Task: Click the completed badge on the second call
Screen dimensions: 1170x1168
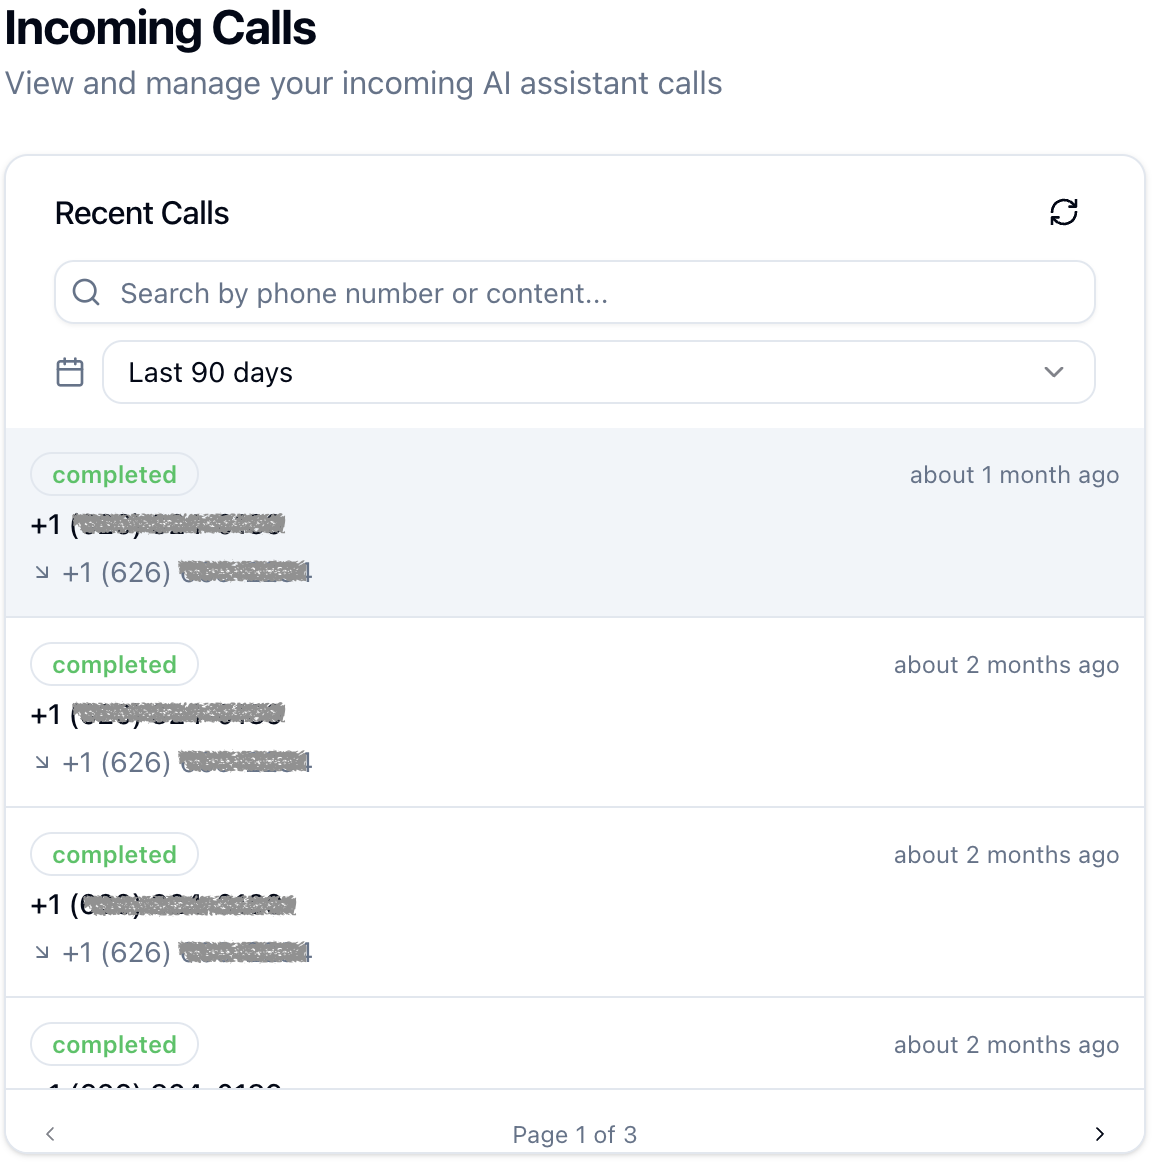Action: click(114, 664)
